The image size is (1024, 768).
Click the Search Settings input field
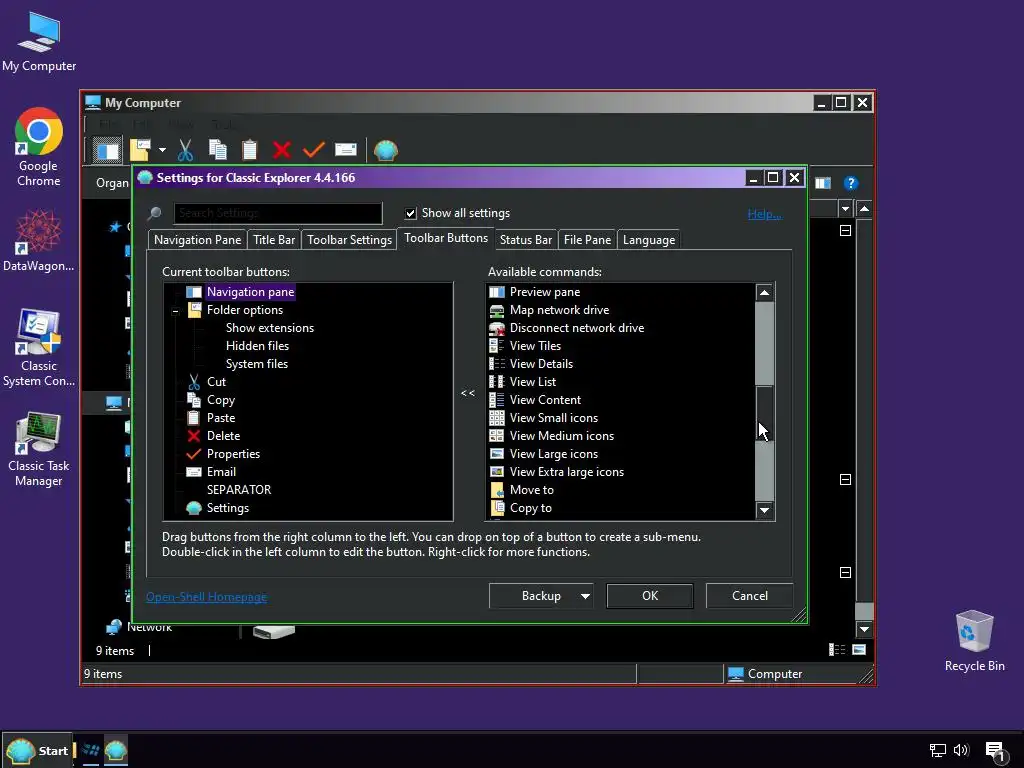[x=278, y=213]
